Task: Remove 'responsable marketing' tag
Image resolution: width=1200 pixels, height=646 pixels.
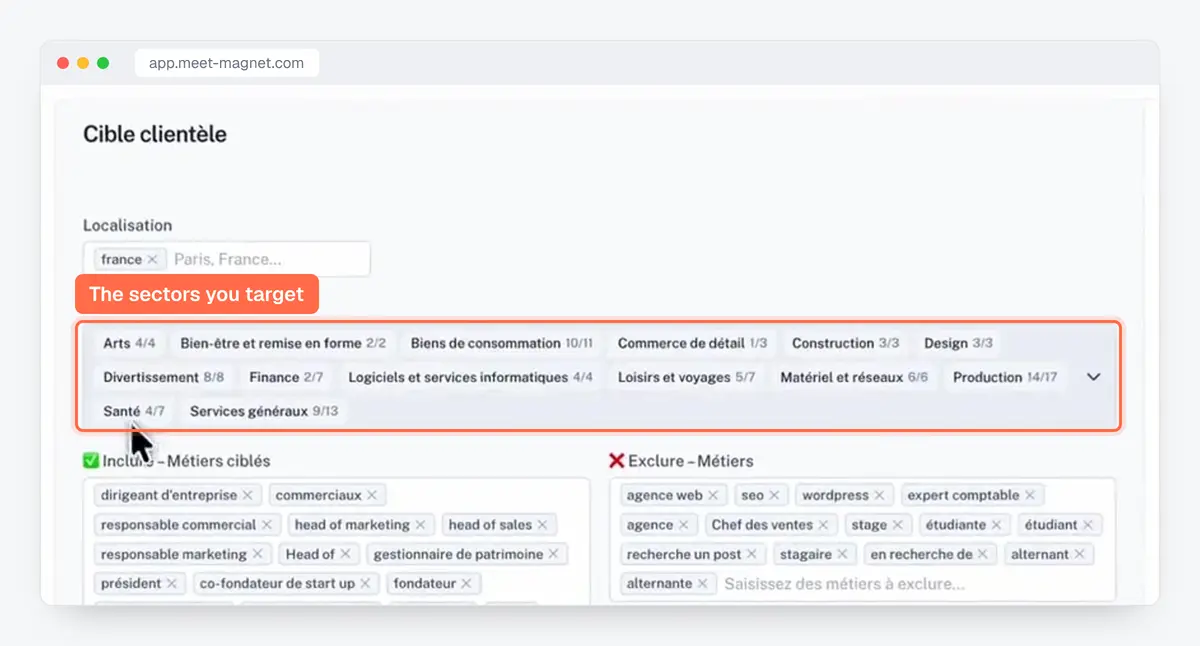Action: click(257, 554)
